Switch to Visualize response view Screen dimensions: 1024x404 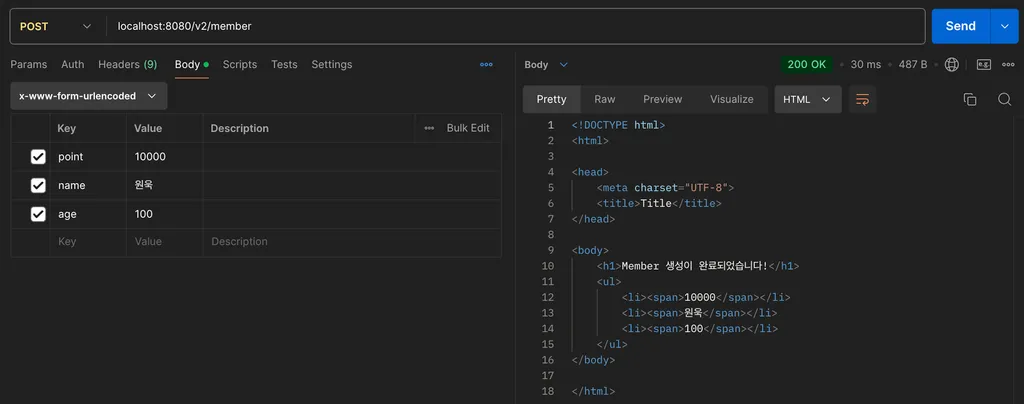[x=731, y=99]
